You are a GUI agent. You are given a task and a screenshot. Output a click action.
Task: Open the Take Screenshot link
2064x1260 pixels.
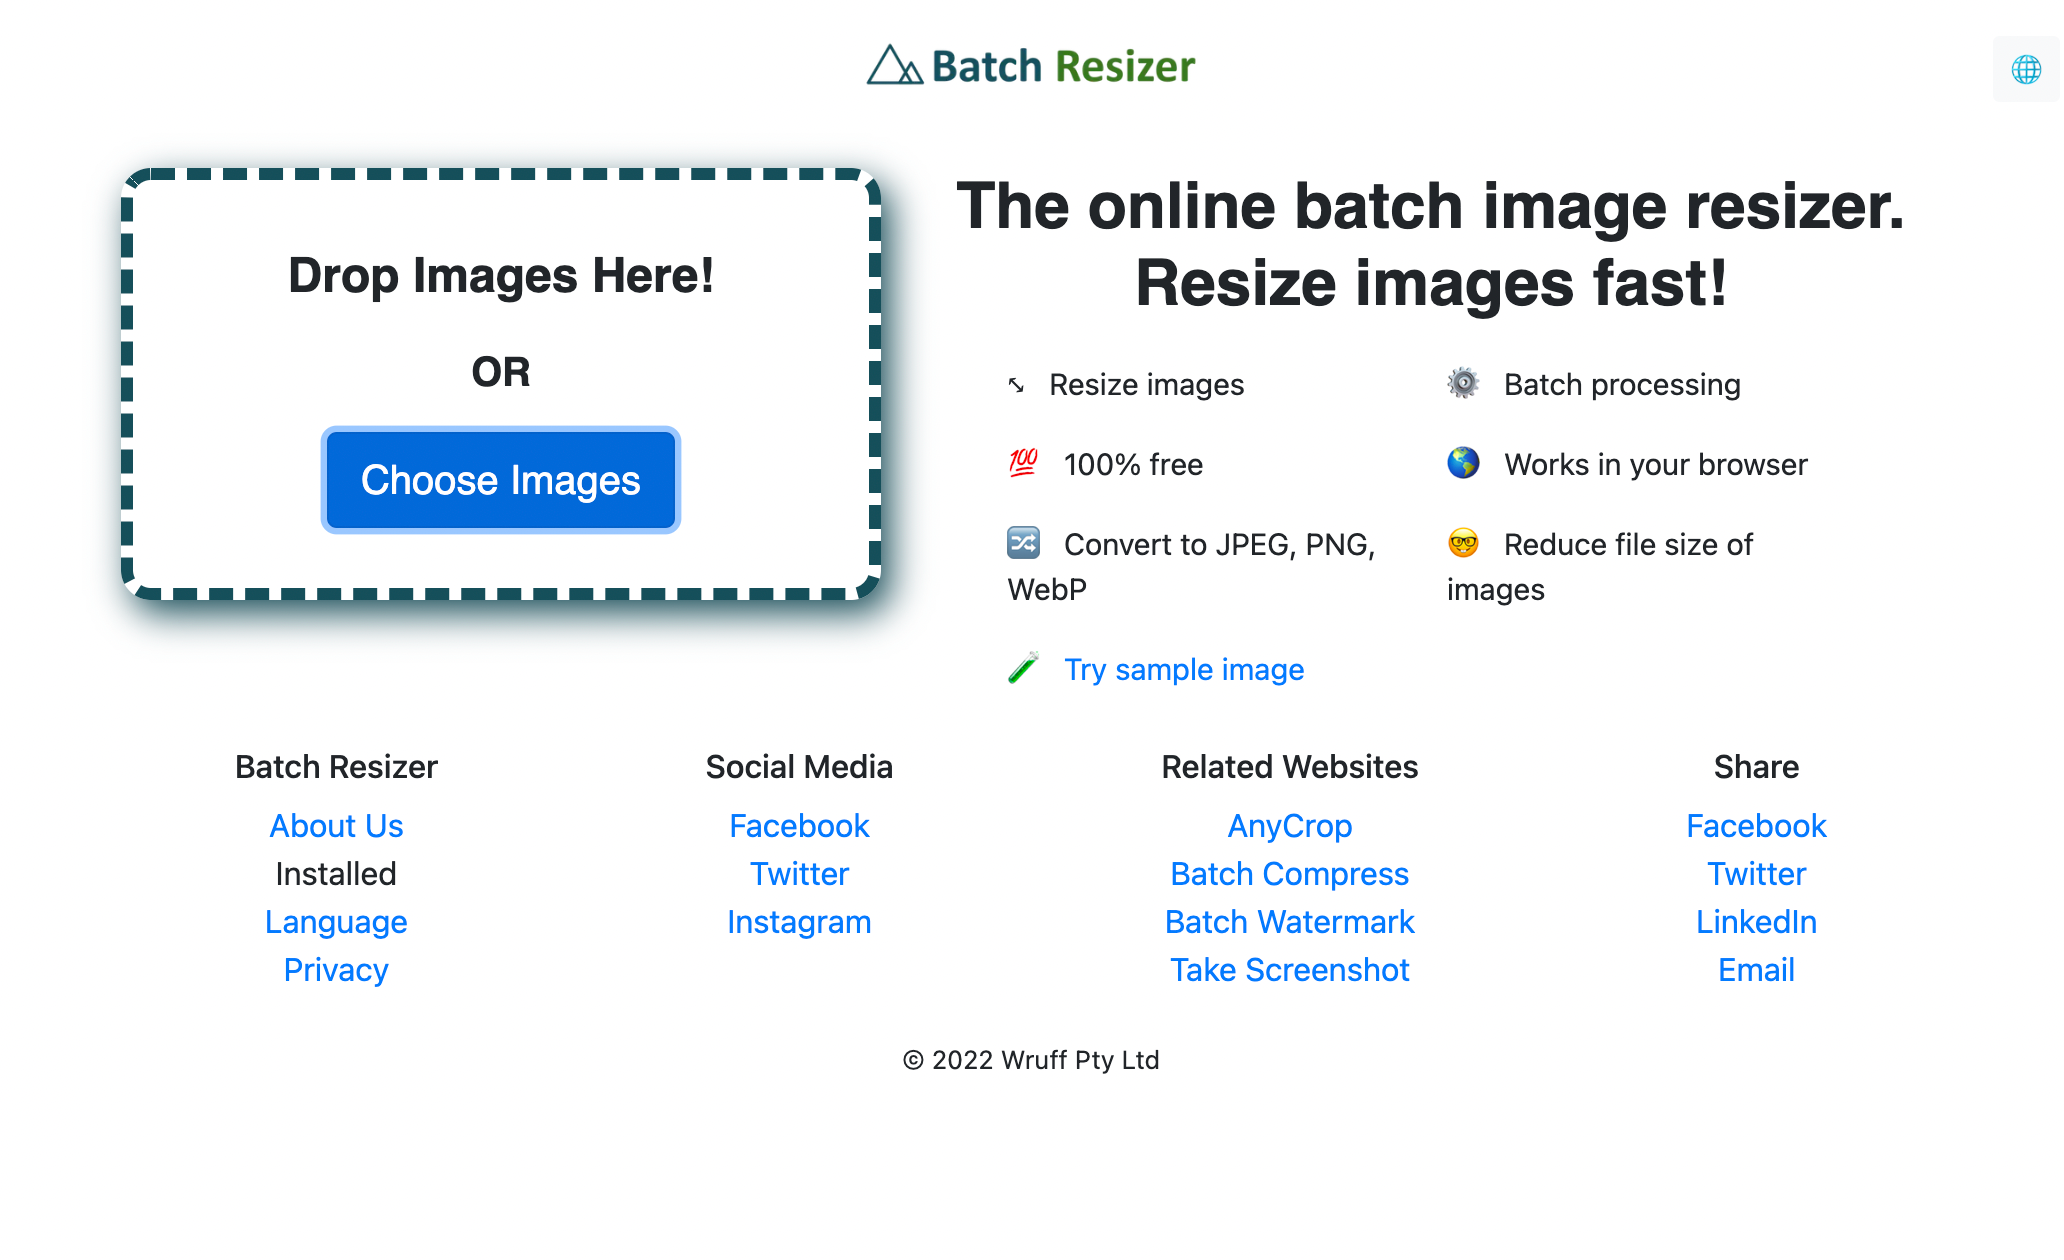click(x=1290, y=970)
